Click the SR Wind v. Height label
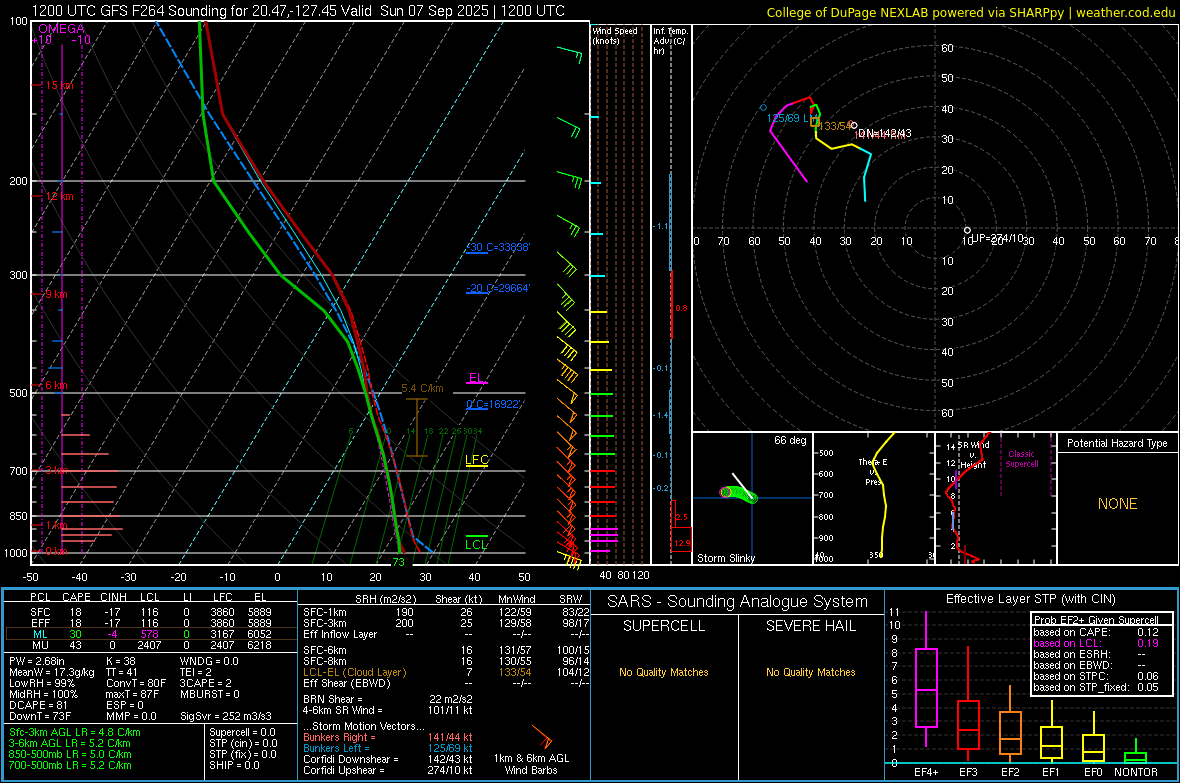This screenshot has height=783, width=1180. (x=973, y=455)
